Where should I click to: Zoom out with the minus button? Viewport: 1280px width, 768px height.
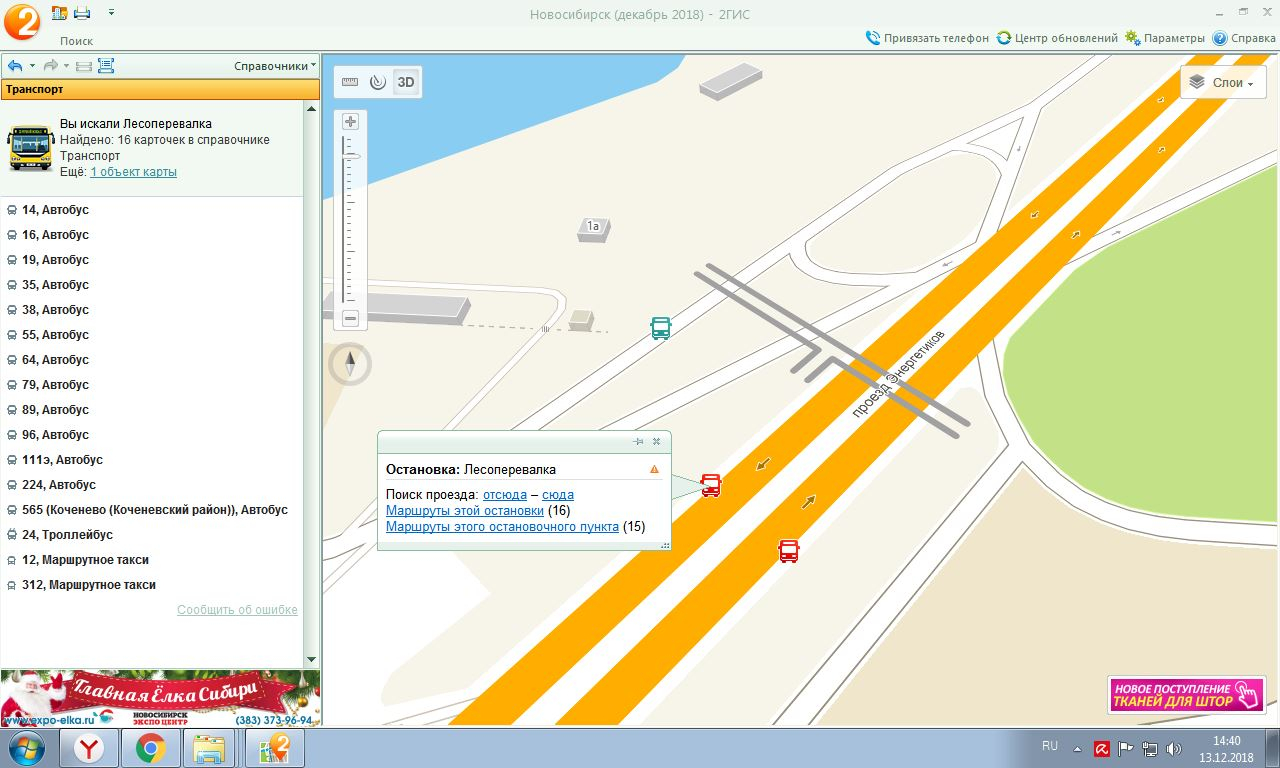tap(350, 319)
